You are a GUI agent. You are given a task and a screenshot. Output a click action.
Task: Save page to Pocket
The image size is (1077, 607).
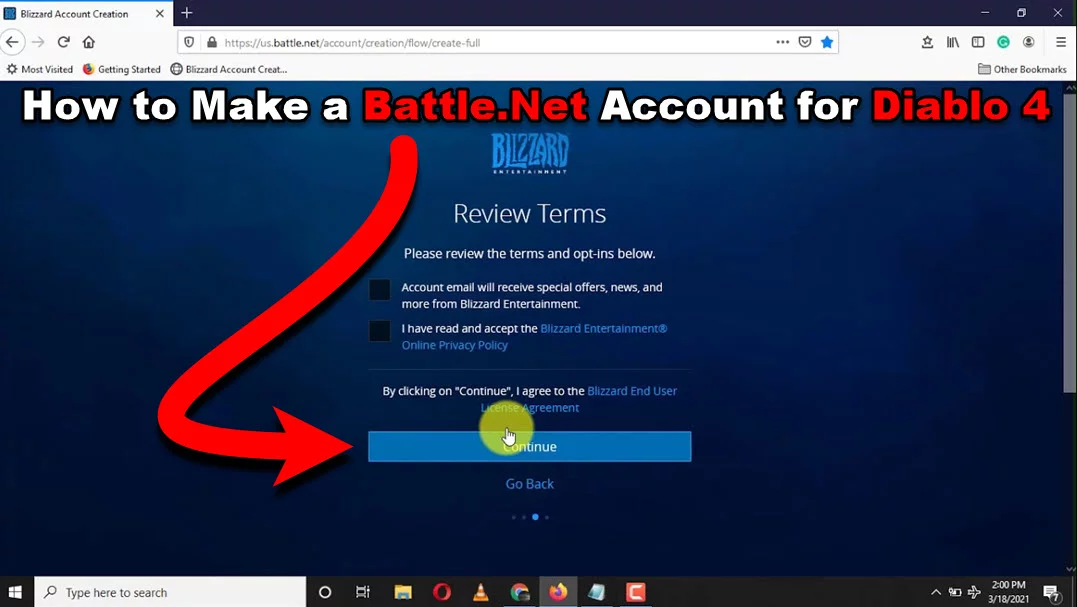coord(805,43)
